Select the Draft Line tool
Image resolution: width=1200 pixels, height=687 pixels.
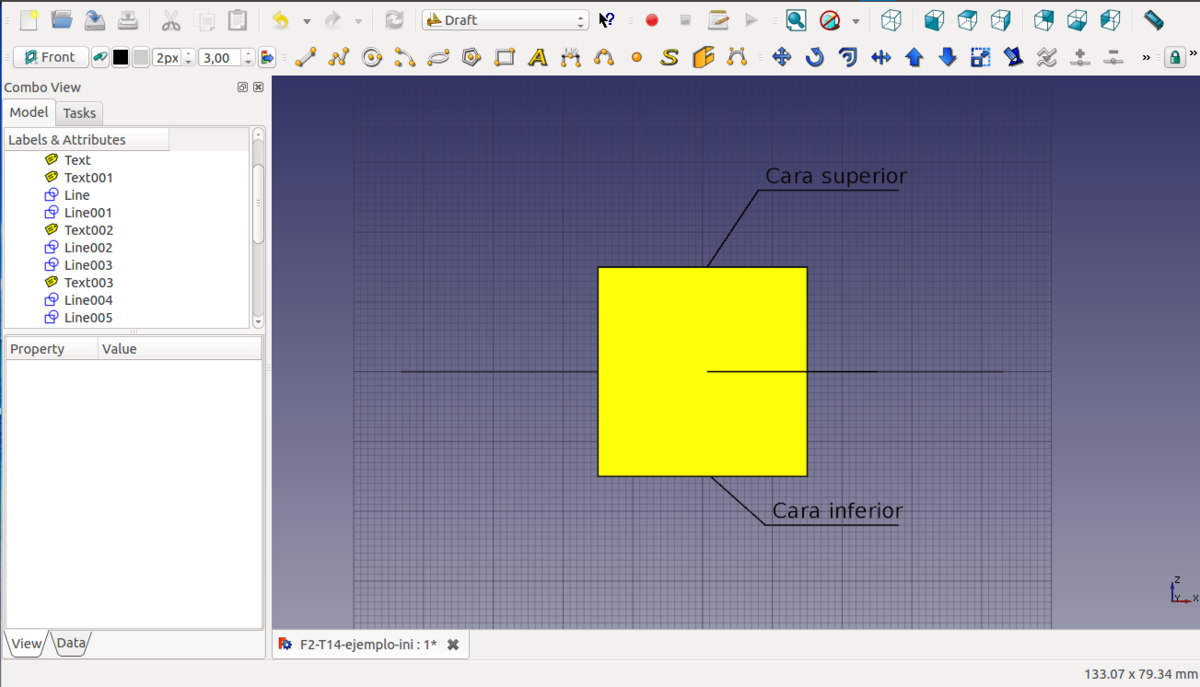click(306, 58)
